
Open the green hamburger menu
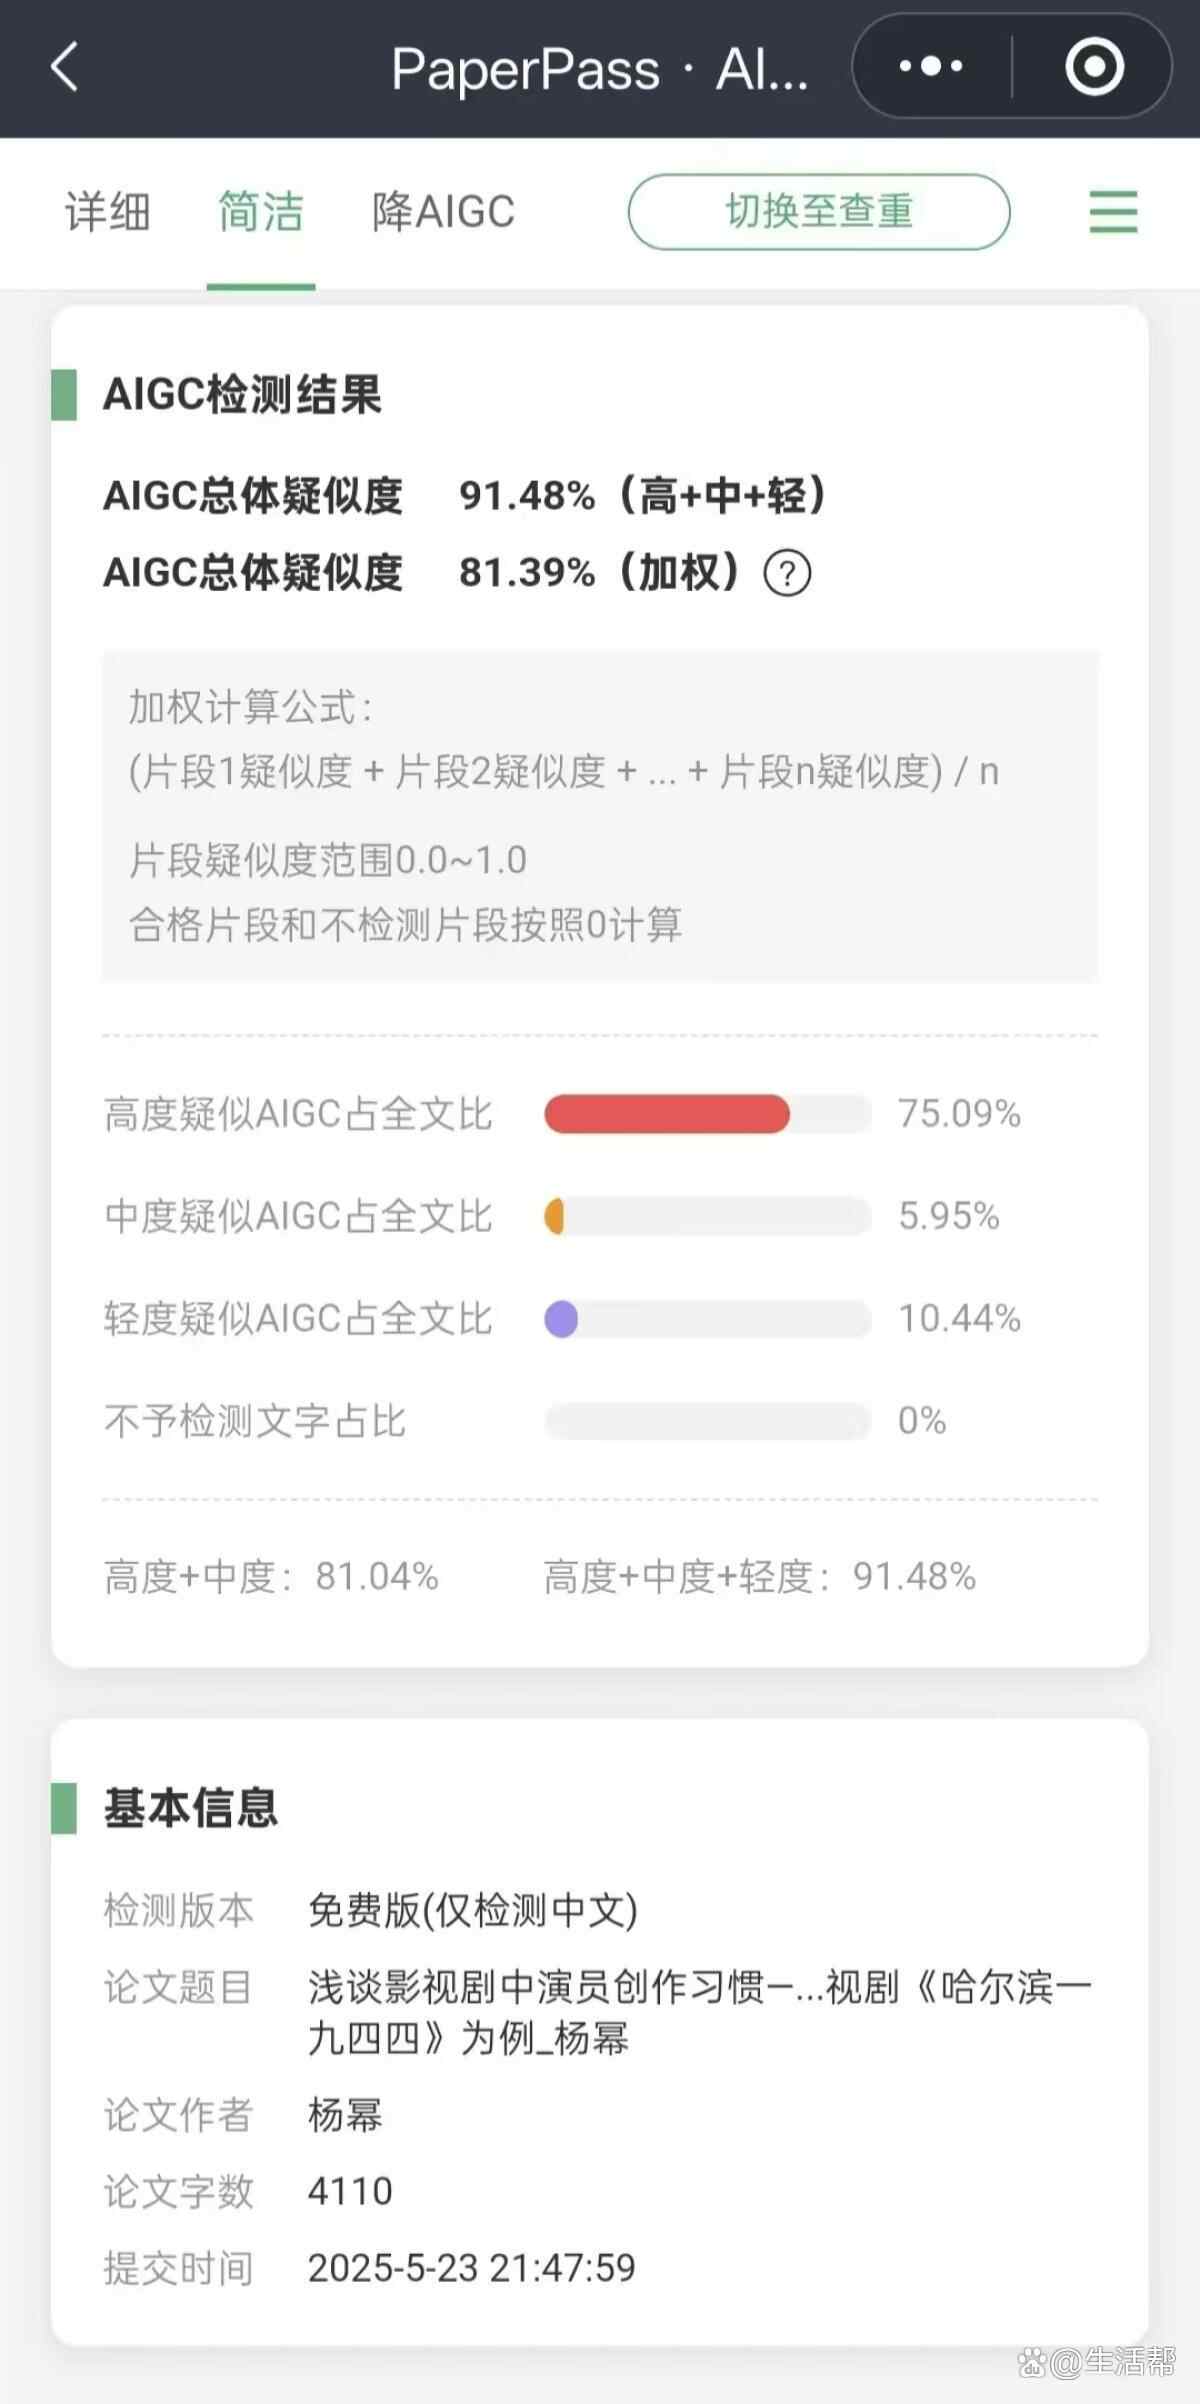1113,212
